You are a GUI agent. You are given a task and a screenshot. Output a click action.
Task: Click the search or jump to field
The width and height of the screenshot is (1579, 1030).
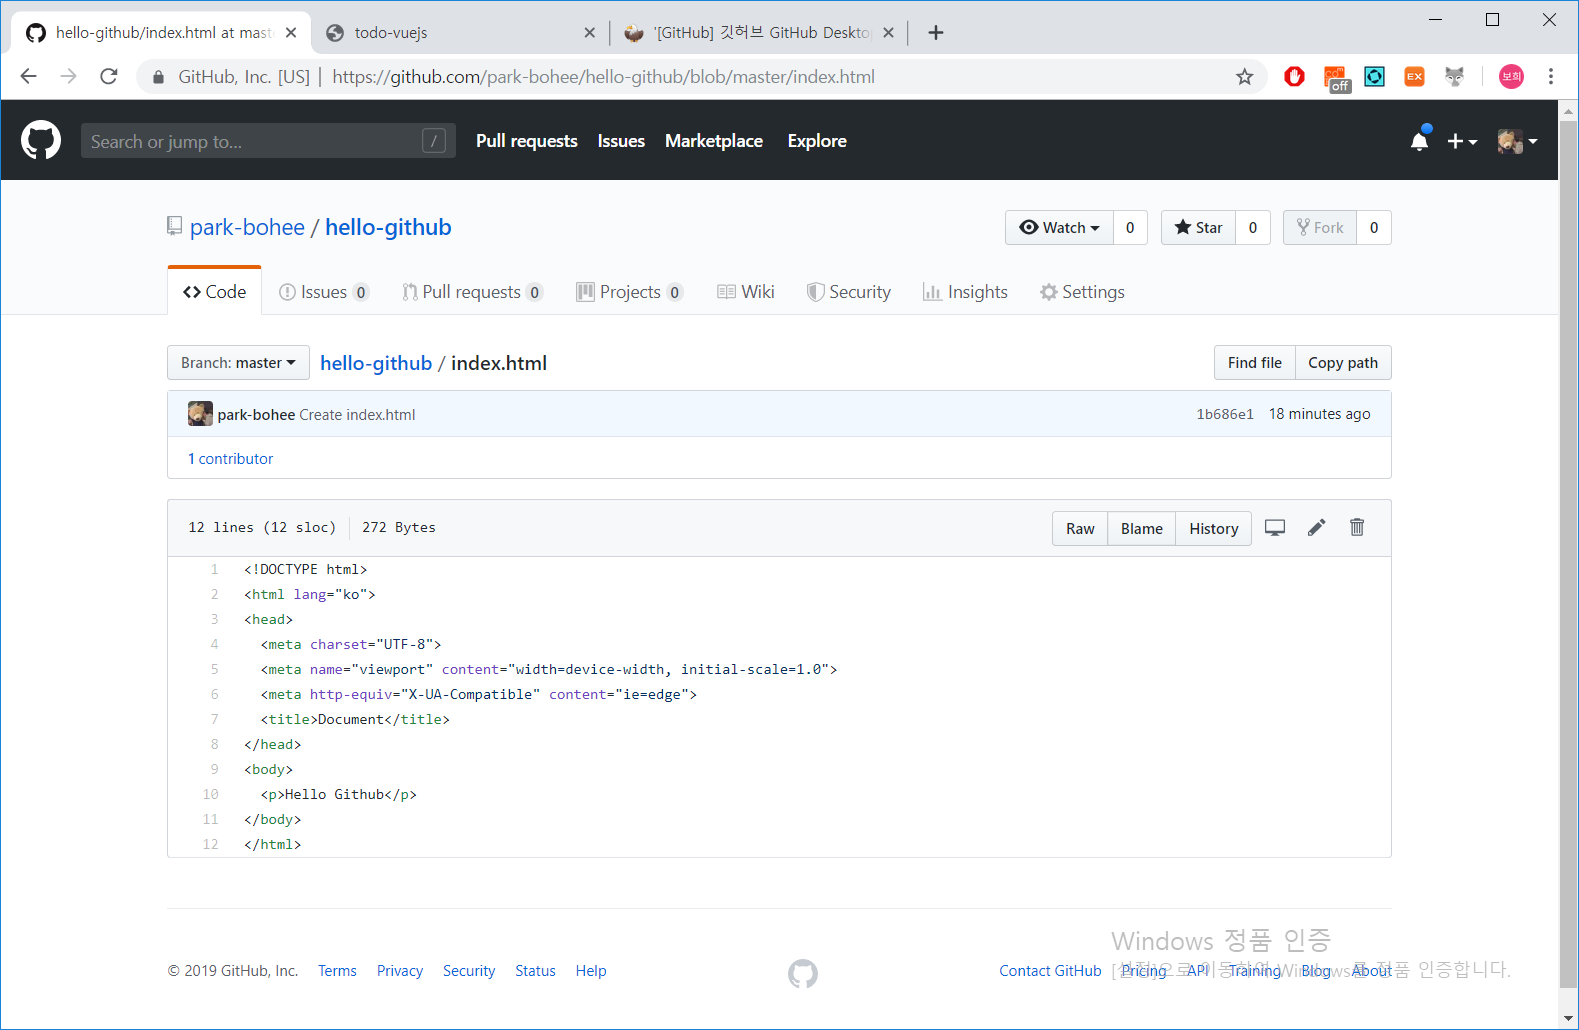tap(268, 141)
